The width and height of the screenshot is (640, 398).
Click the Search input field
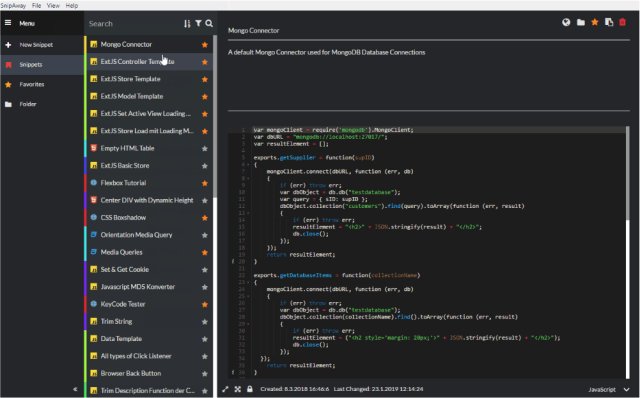(x=134, y=24)
